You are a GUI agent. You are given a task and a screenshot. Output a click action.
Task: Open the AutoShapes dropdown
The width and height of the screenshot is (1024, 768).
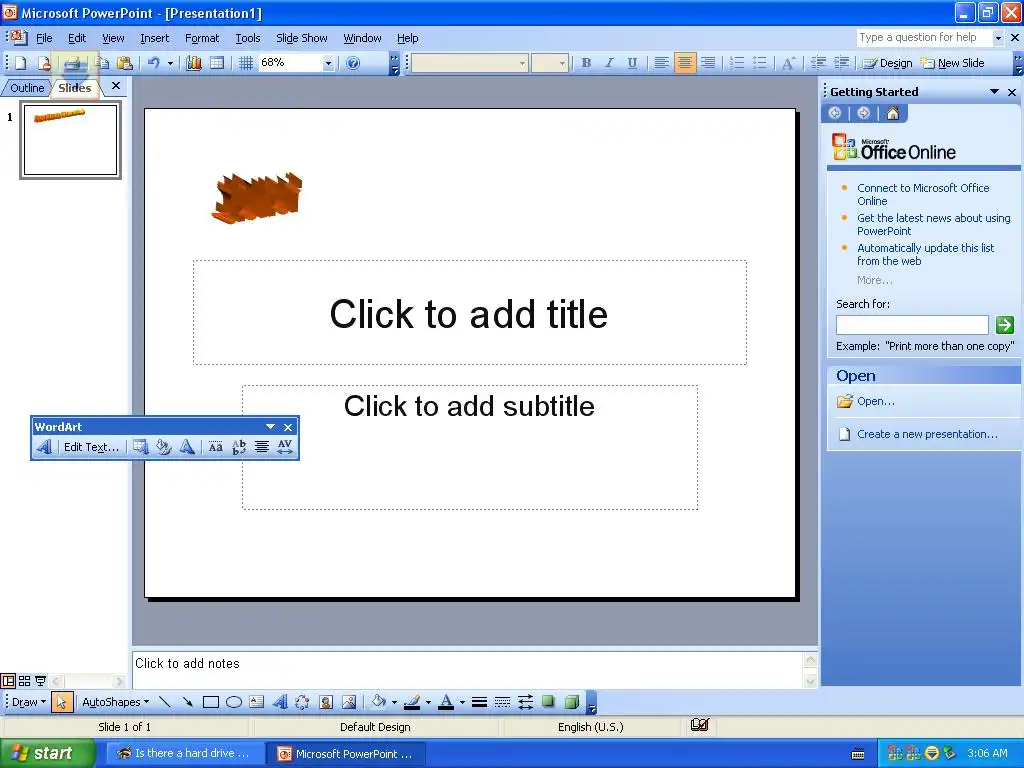116,702
